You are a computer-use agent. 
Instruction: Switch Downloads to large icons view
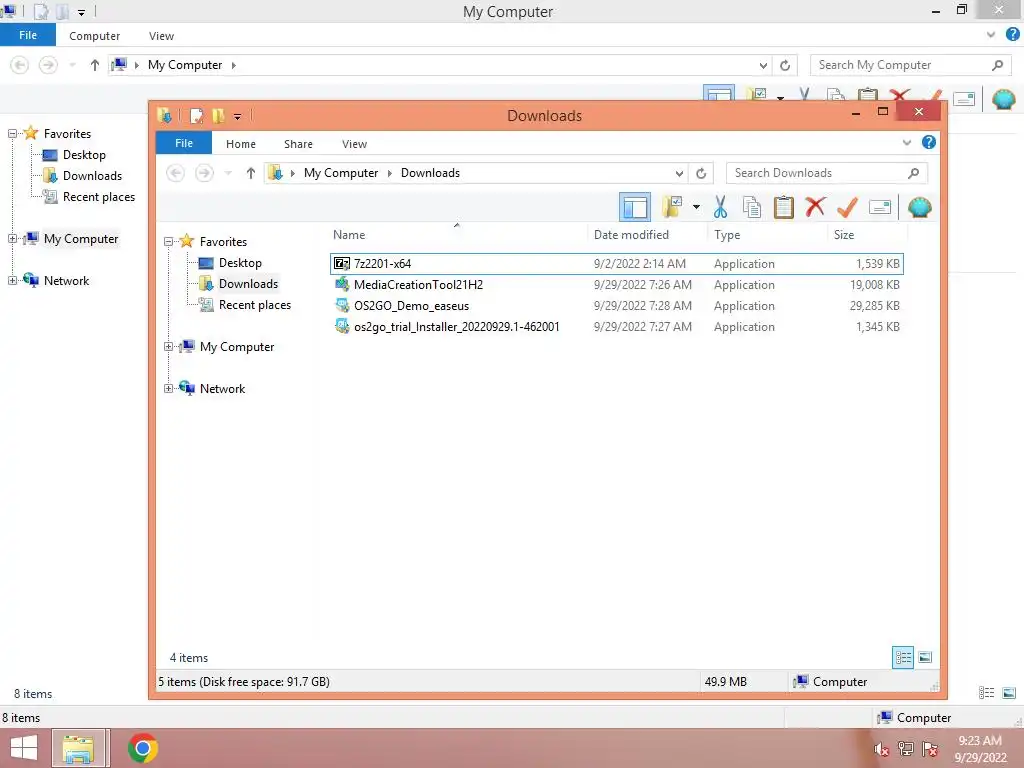pos(925,657)
